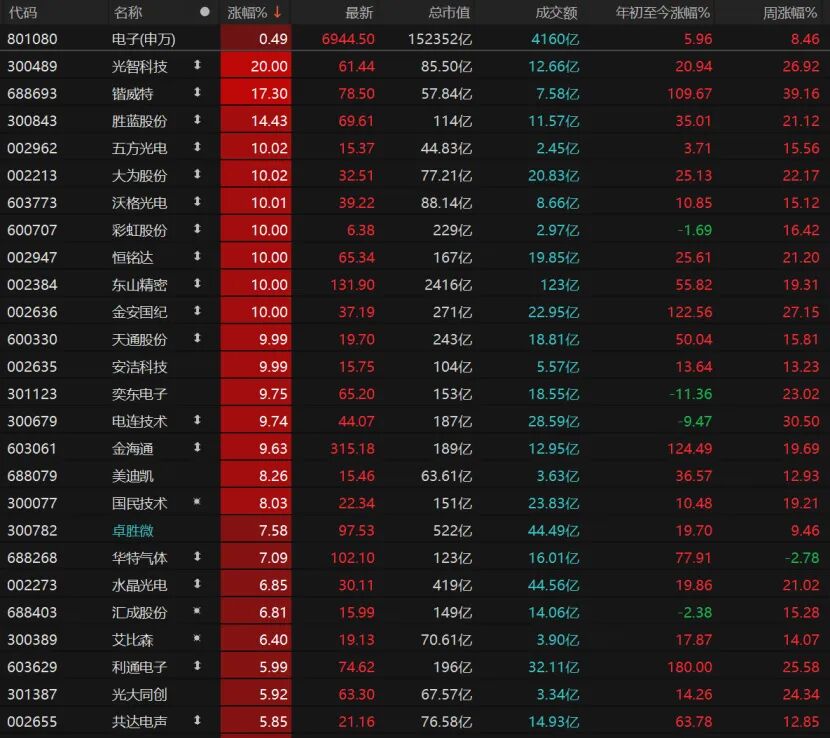Click the marker icon next to 天通股份
This screenshot has width=830, height=738.
coord(197,338)
